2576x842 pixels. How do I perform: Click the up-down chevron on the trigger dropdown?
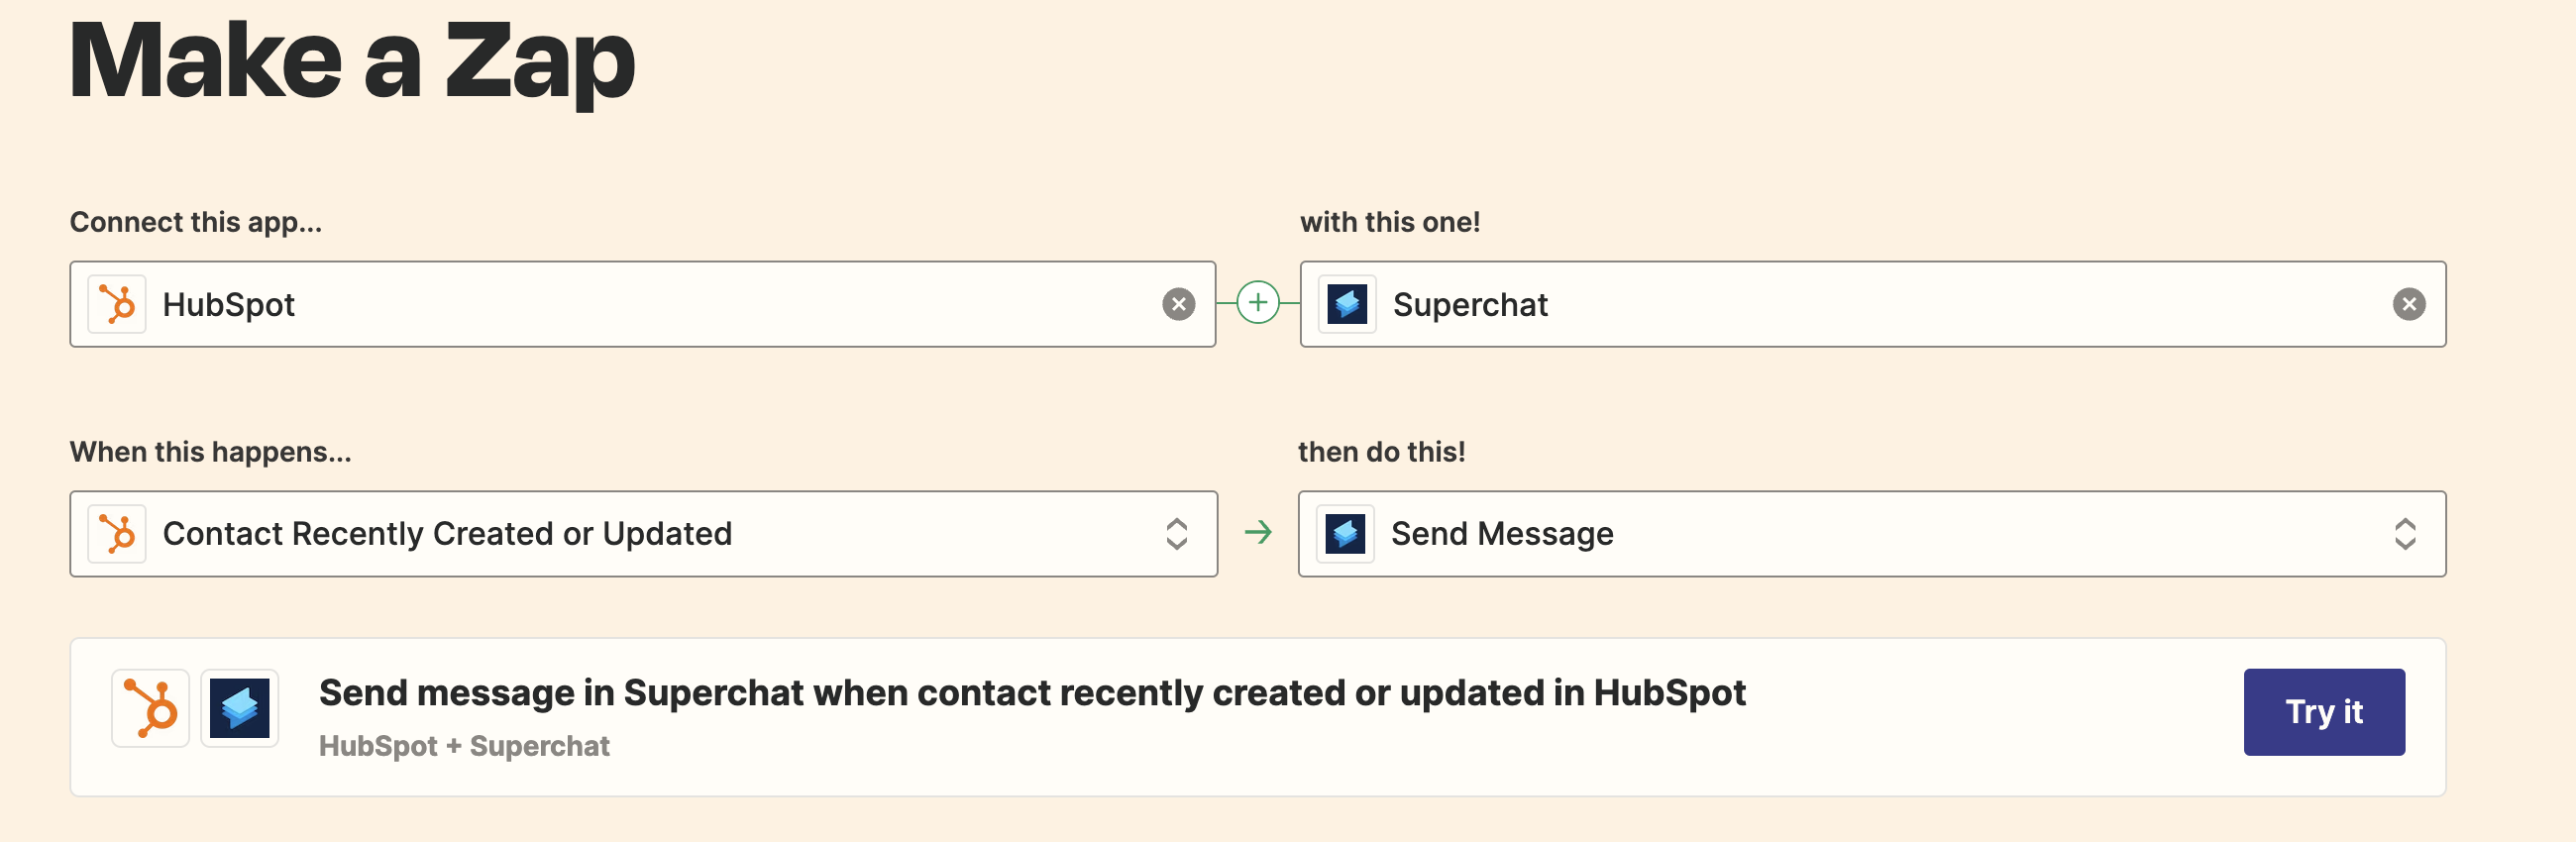1176,534
